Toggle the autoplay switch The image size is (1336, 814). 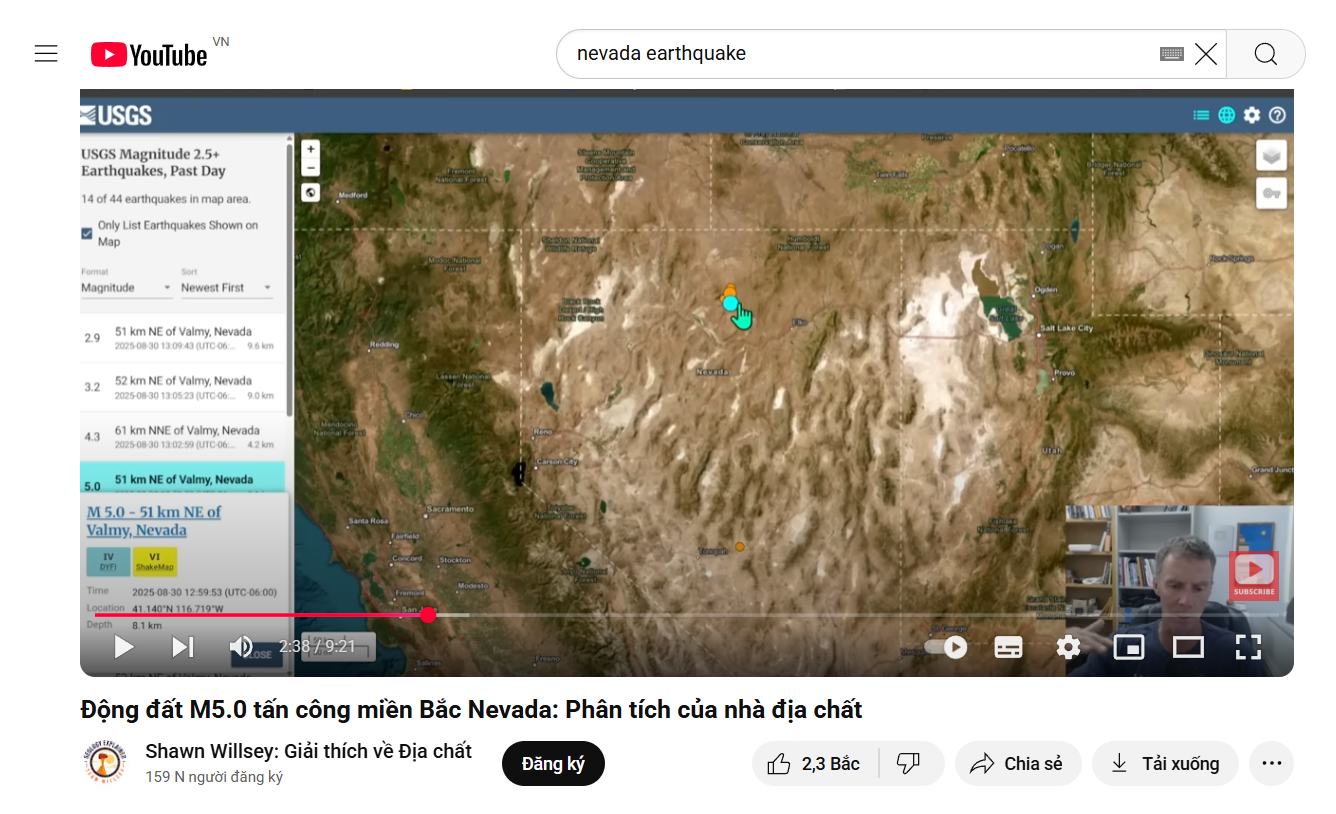946,647
